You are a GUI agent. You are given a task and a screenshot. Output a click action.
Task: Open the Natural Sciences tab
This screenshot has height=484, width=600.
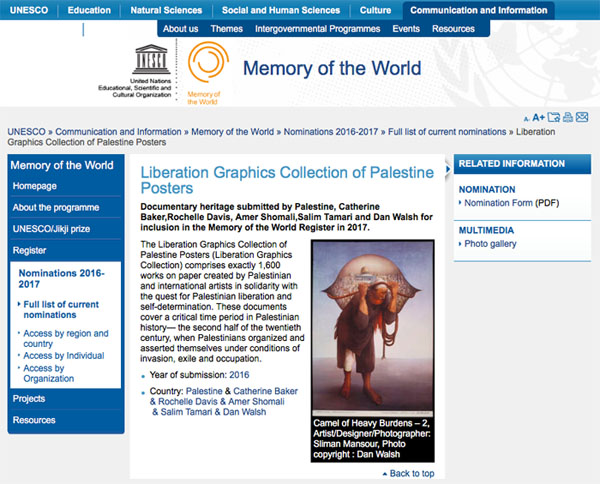pyautogui.click(x=166, y=10)
